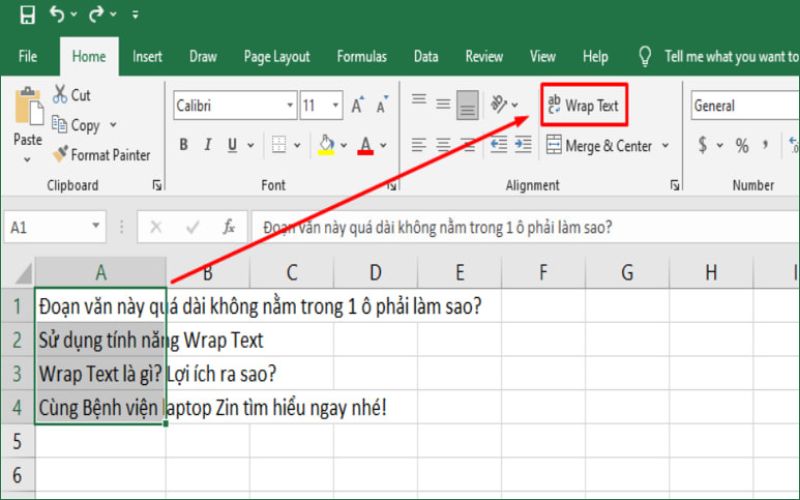Screen dimensions: 800x500
Task: Toggle Wrap Text for selected cells
Action: (584, 105)
